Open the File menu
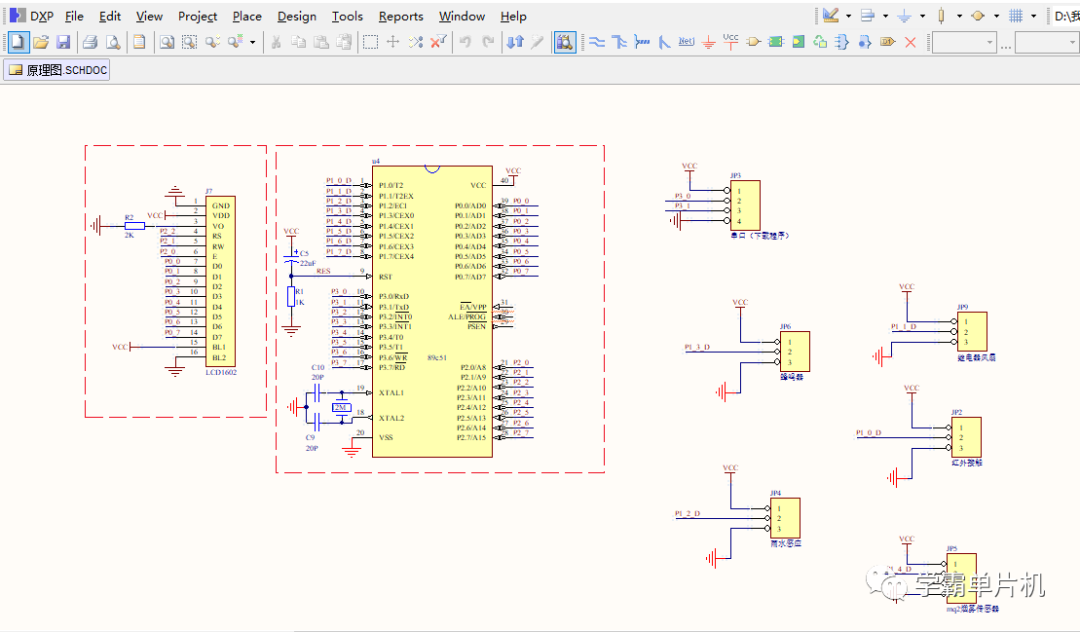Viewport: 1080px width, 632px height. click(x=74, y=16)
